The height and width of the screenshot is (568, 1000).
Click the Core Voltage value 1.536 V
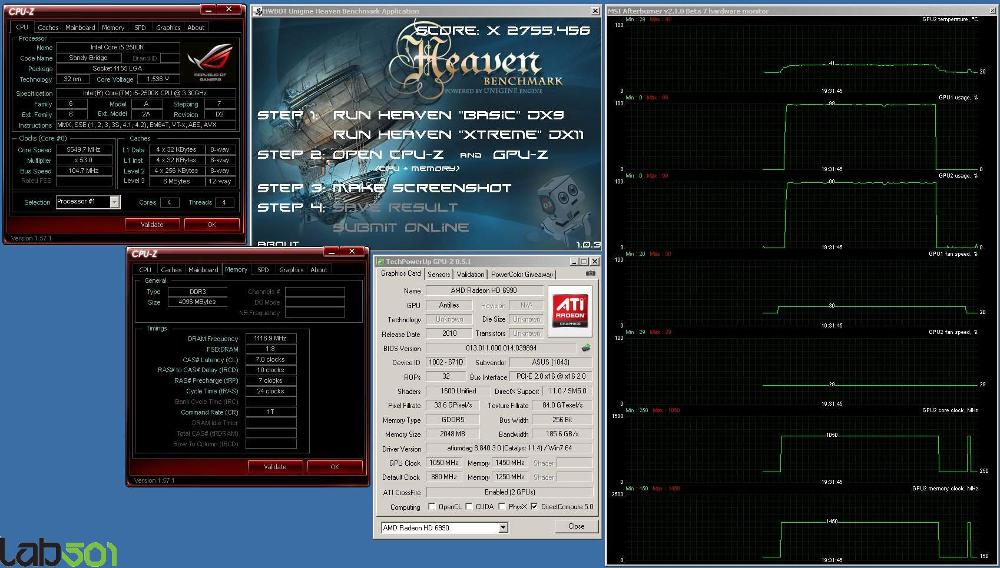coord(158,79)
